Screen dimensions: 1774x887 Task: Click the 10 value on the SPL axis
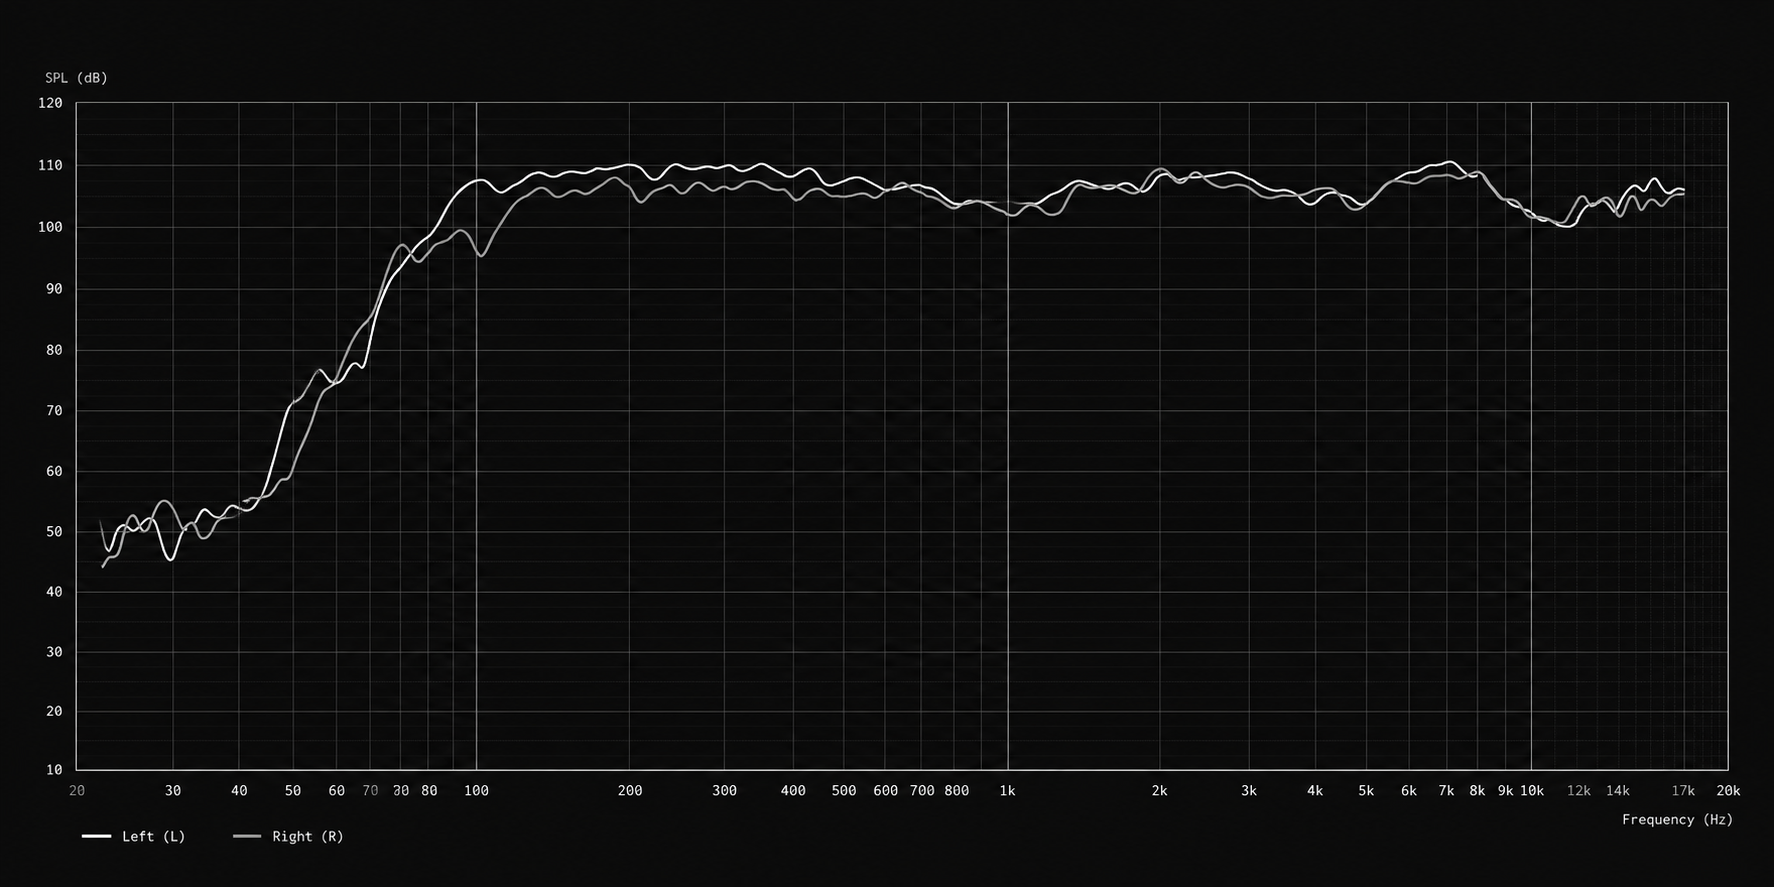click(x=54, y=770)
